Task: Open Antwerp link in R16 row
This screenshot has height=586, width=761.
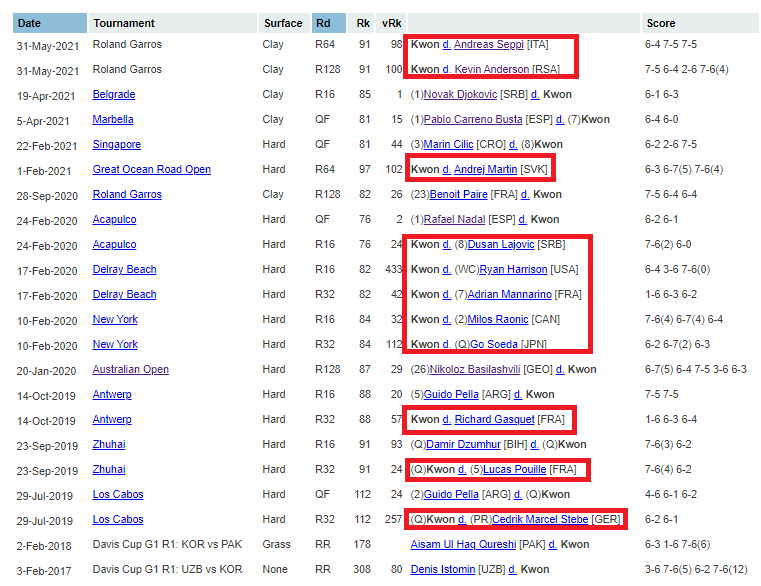Action: [x=112, y=394]
